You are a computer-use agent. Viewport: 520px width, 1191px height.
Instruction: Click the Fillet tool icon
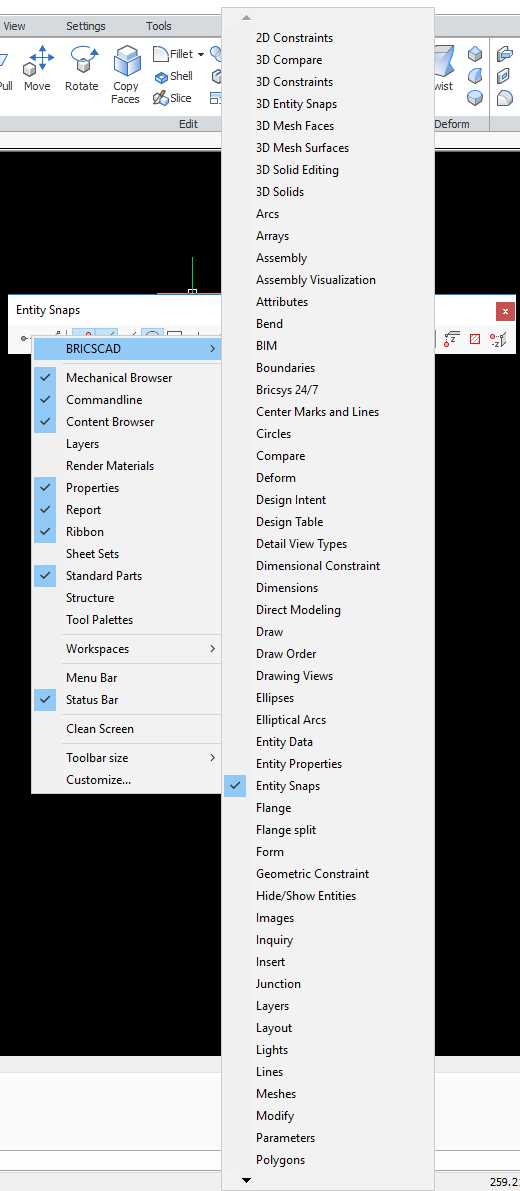click(x=161, y=54)
